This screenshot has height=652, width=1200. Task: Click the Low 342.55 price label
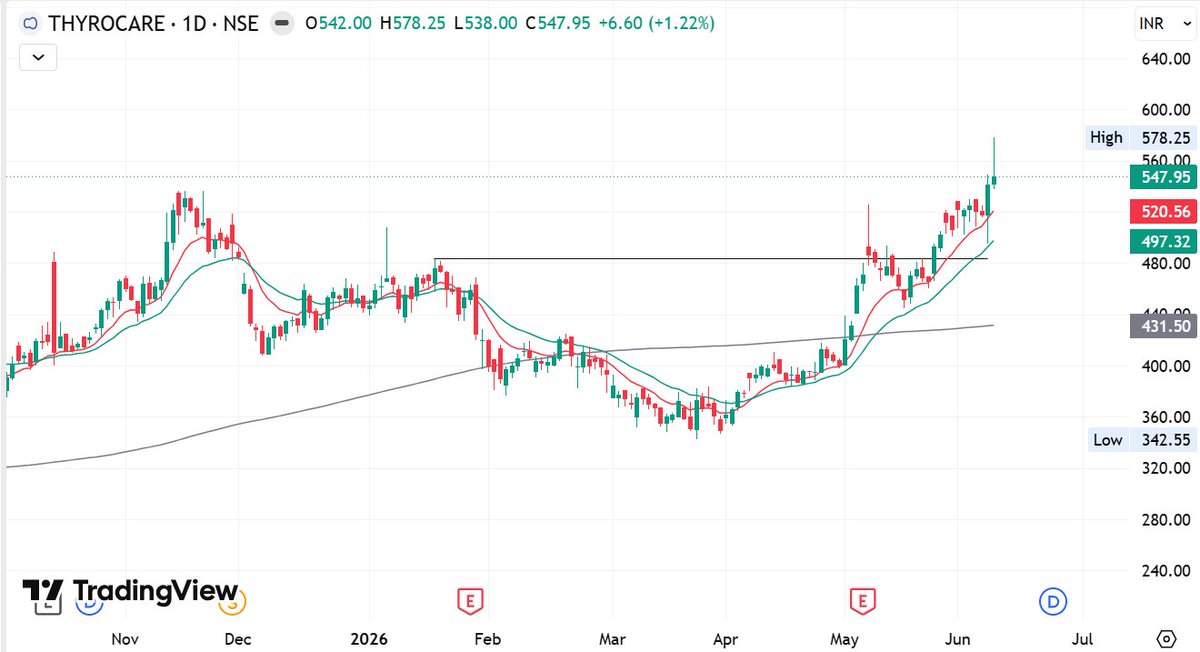(x=1141, y=440)
